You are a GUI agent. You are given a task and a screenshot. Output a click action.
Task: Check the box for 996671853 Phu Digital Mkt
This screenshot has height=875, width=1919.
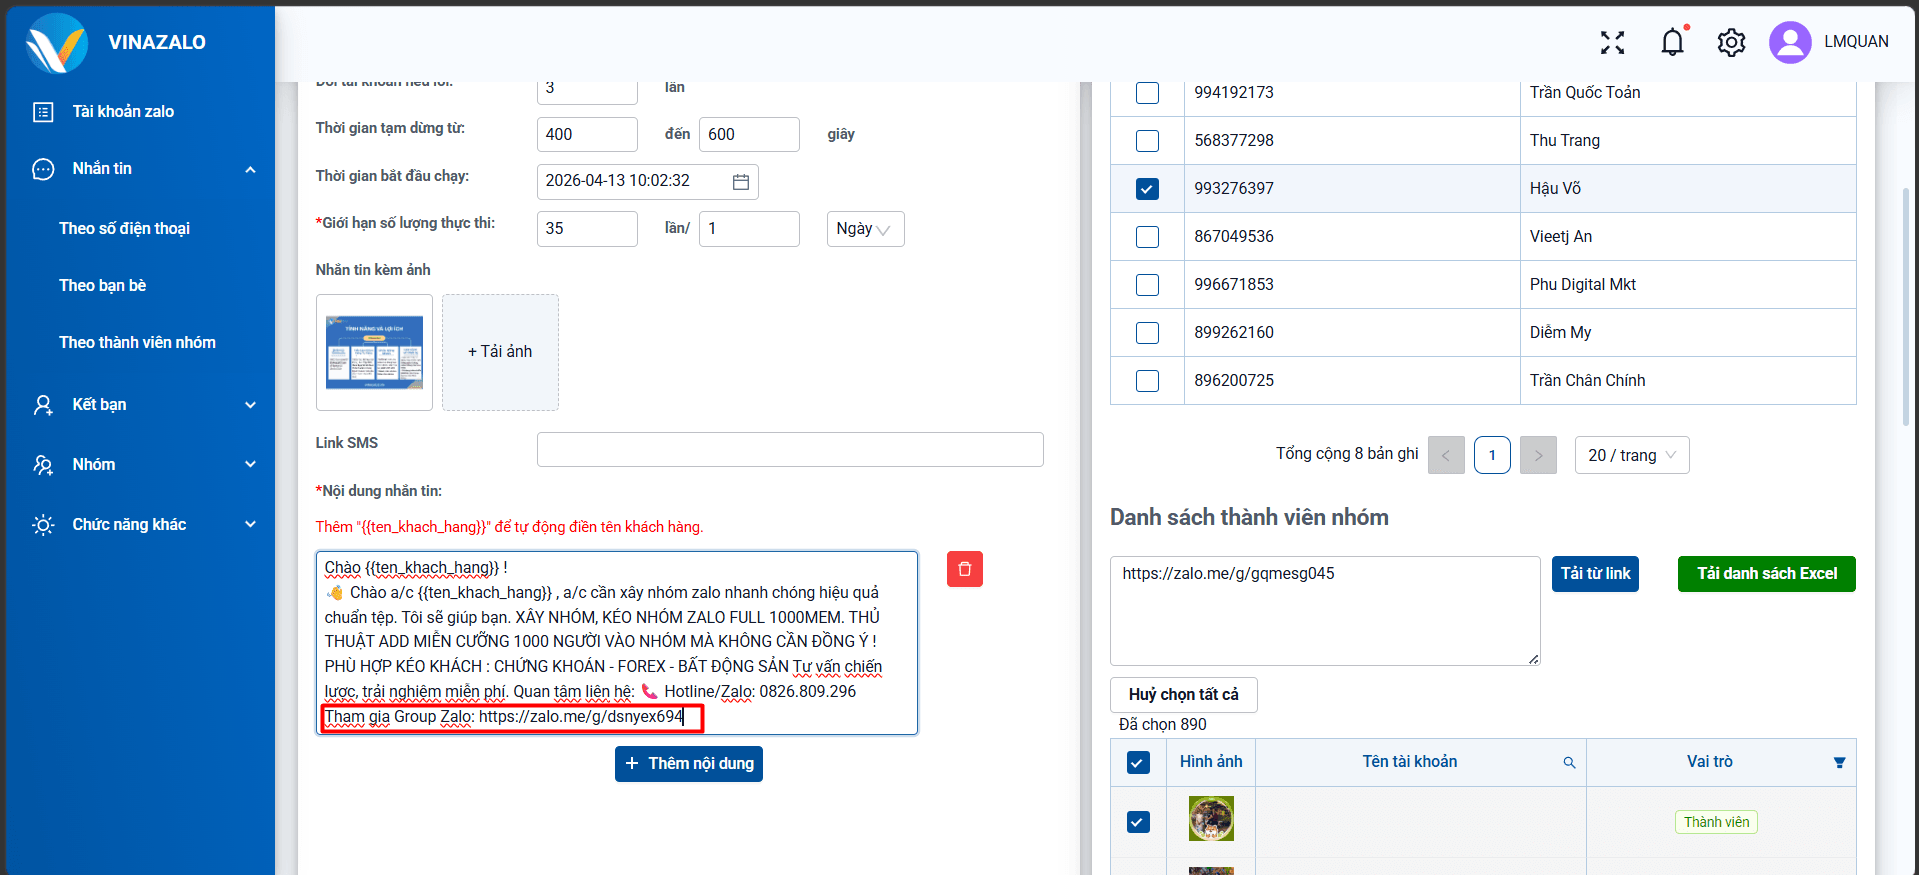(x=1147, y=285)
